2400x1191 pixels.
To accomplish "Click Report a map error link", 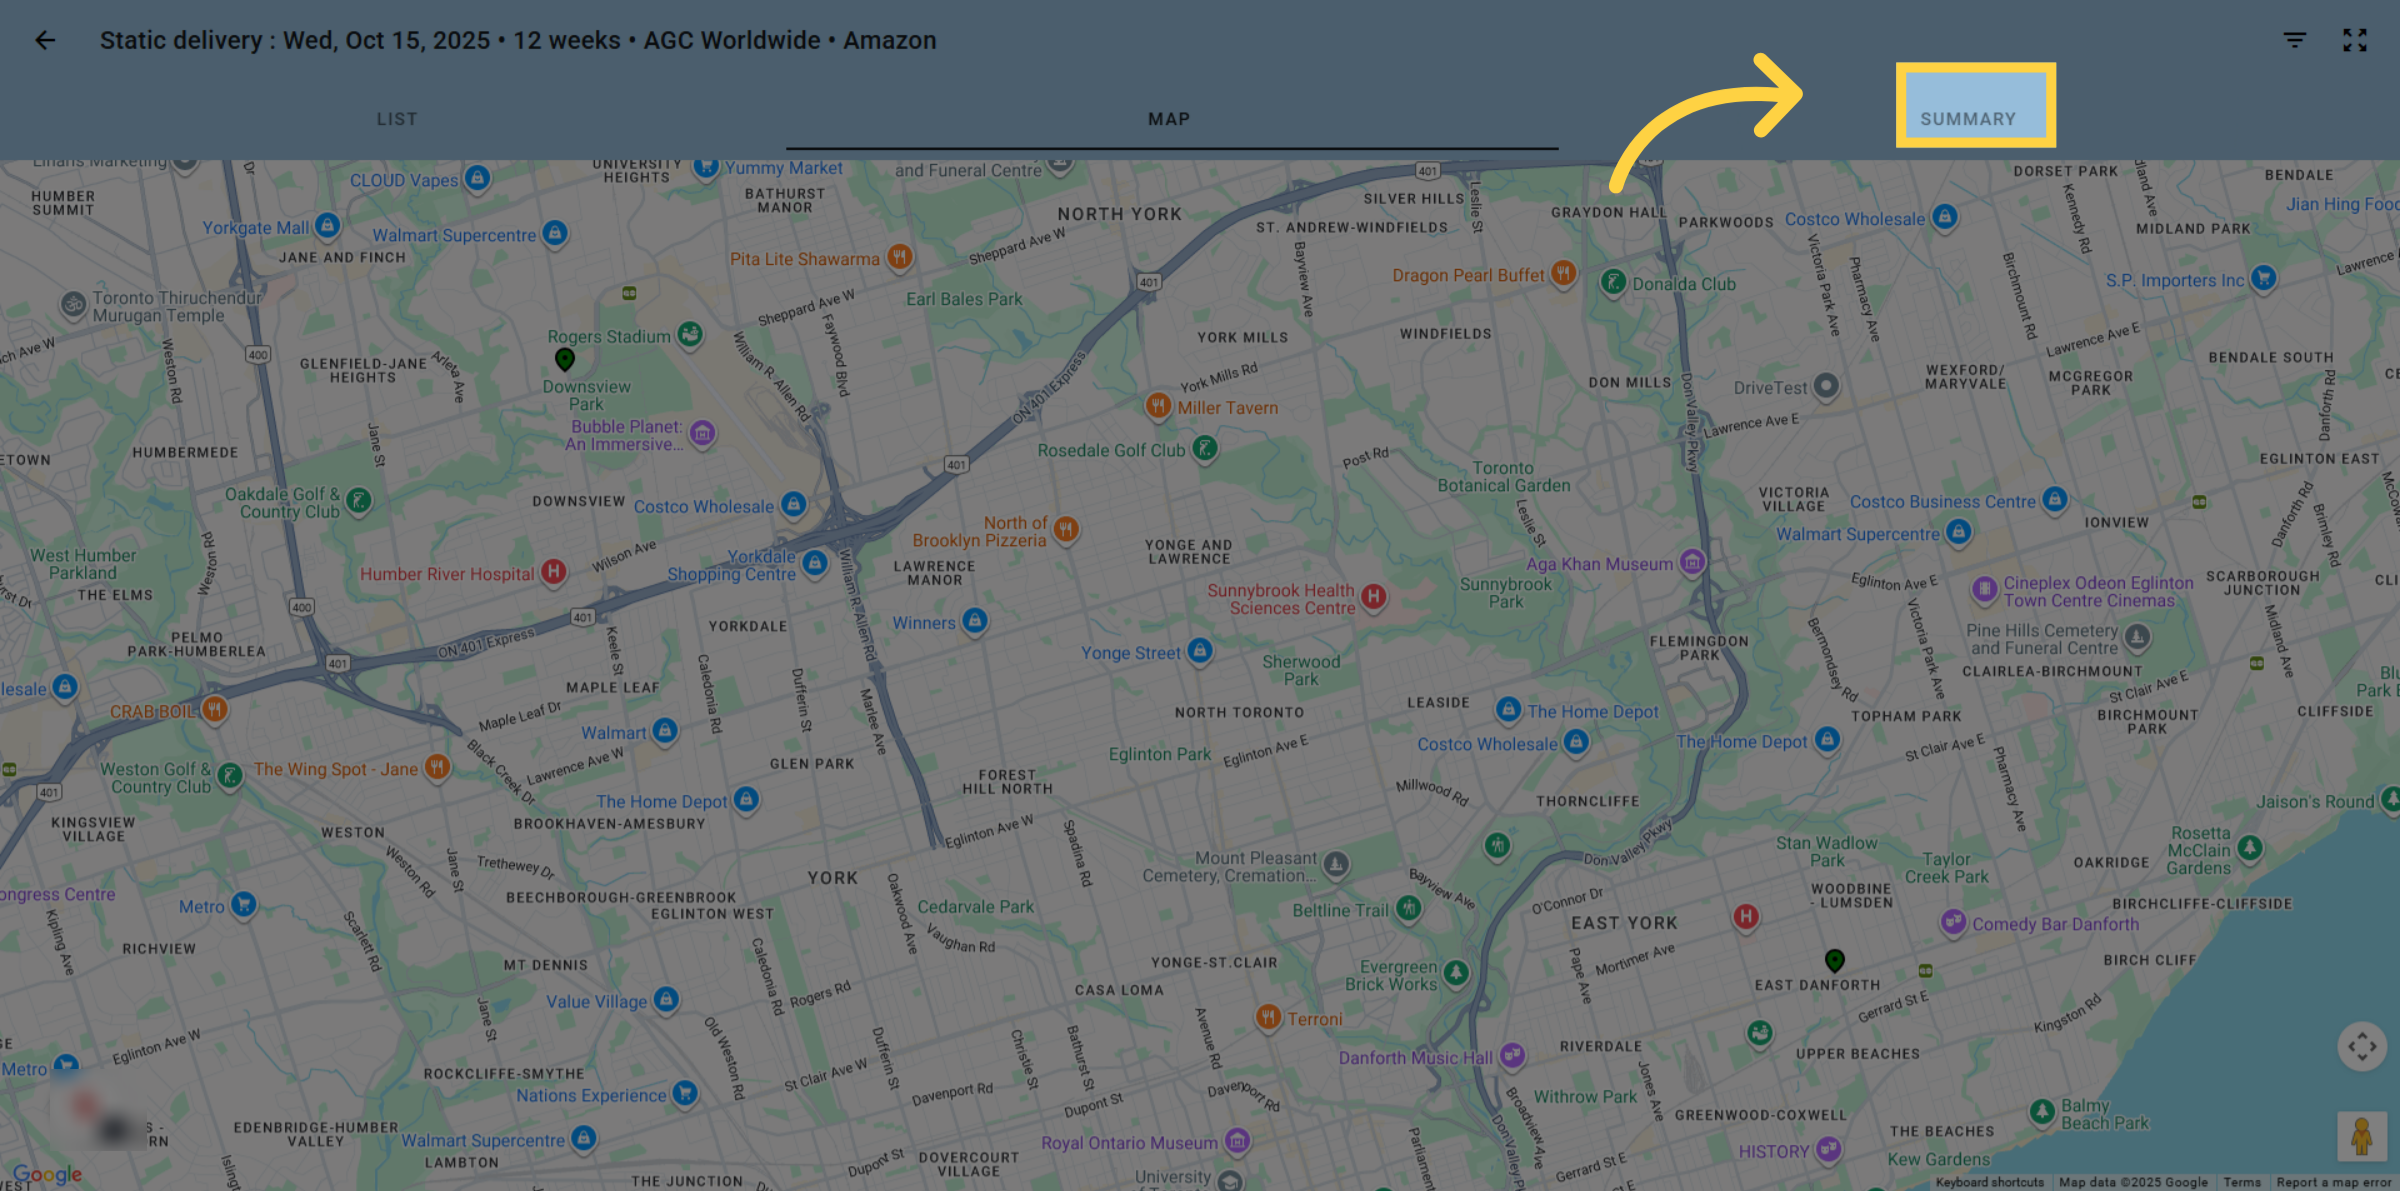I will tap(2334, 1182).
